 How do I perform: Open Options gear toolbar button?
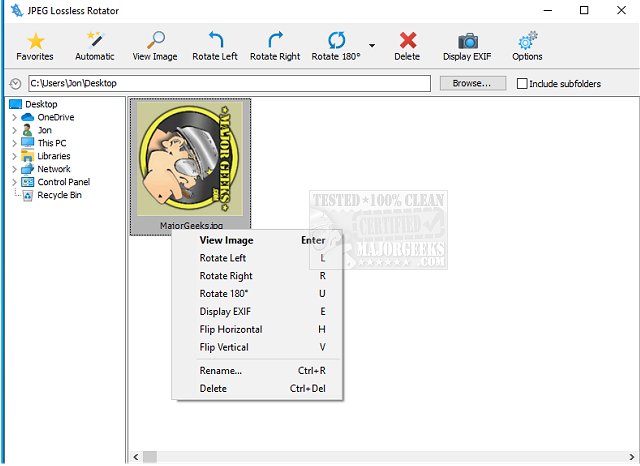(x=527, y=46)
